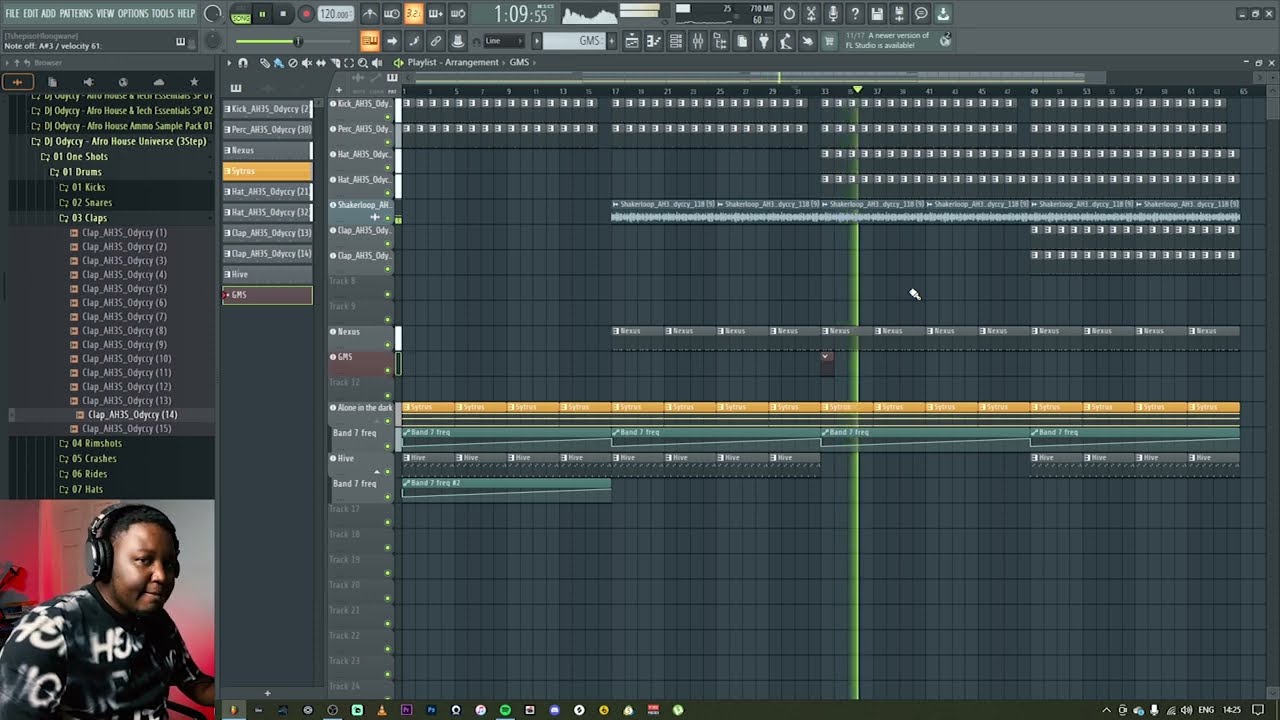Select the playlist Slip arrows tool

pos(321,63)
